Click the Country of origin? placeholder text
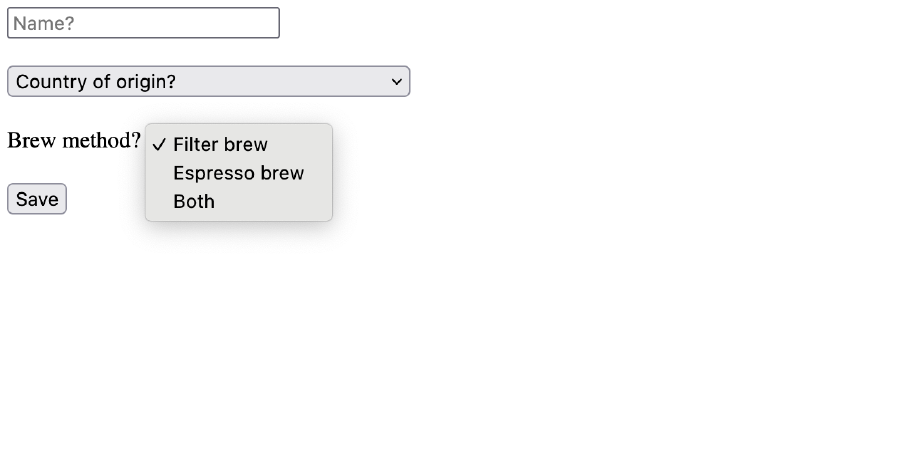905x463 pixels. 96,82
